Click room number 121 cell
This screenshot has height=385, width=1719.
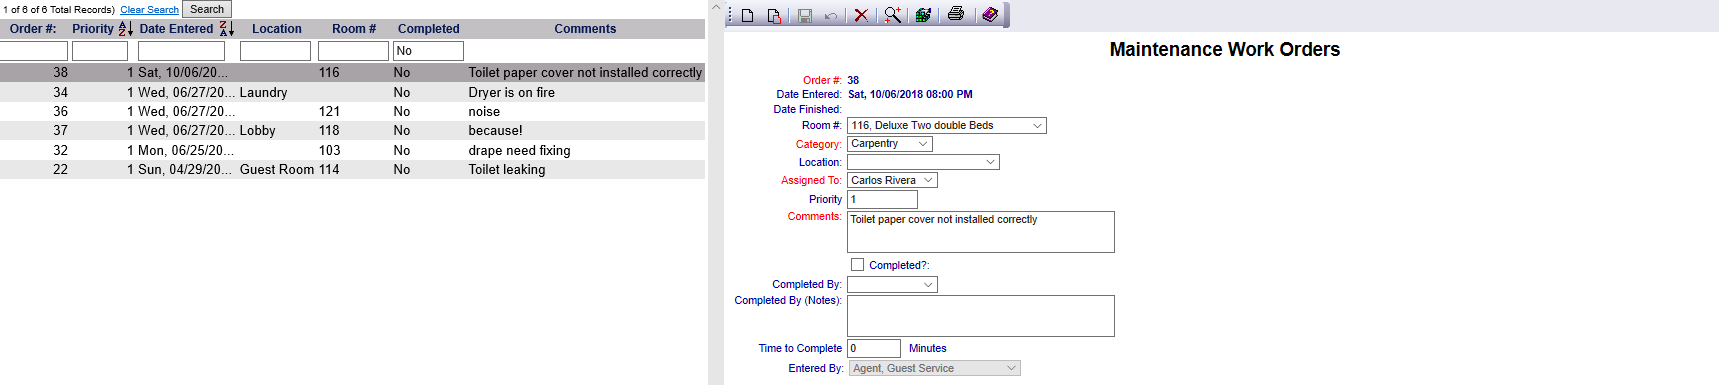pyautogui.click(x=329, y=111)
